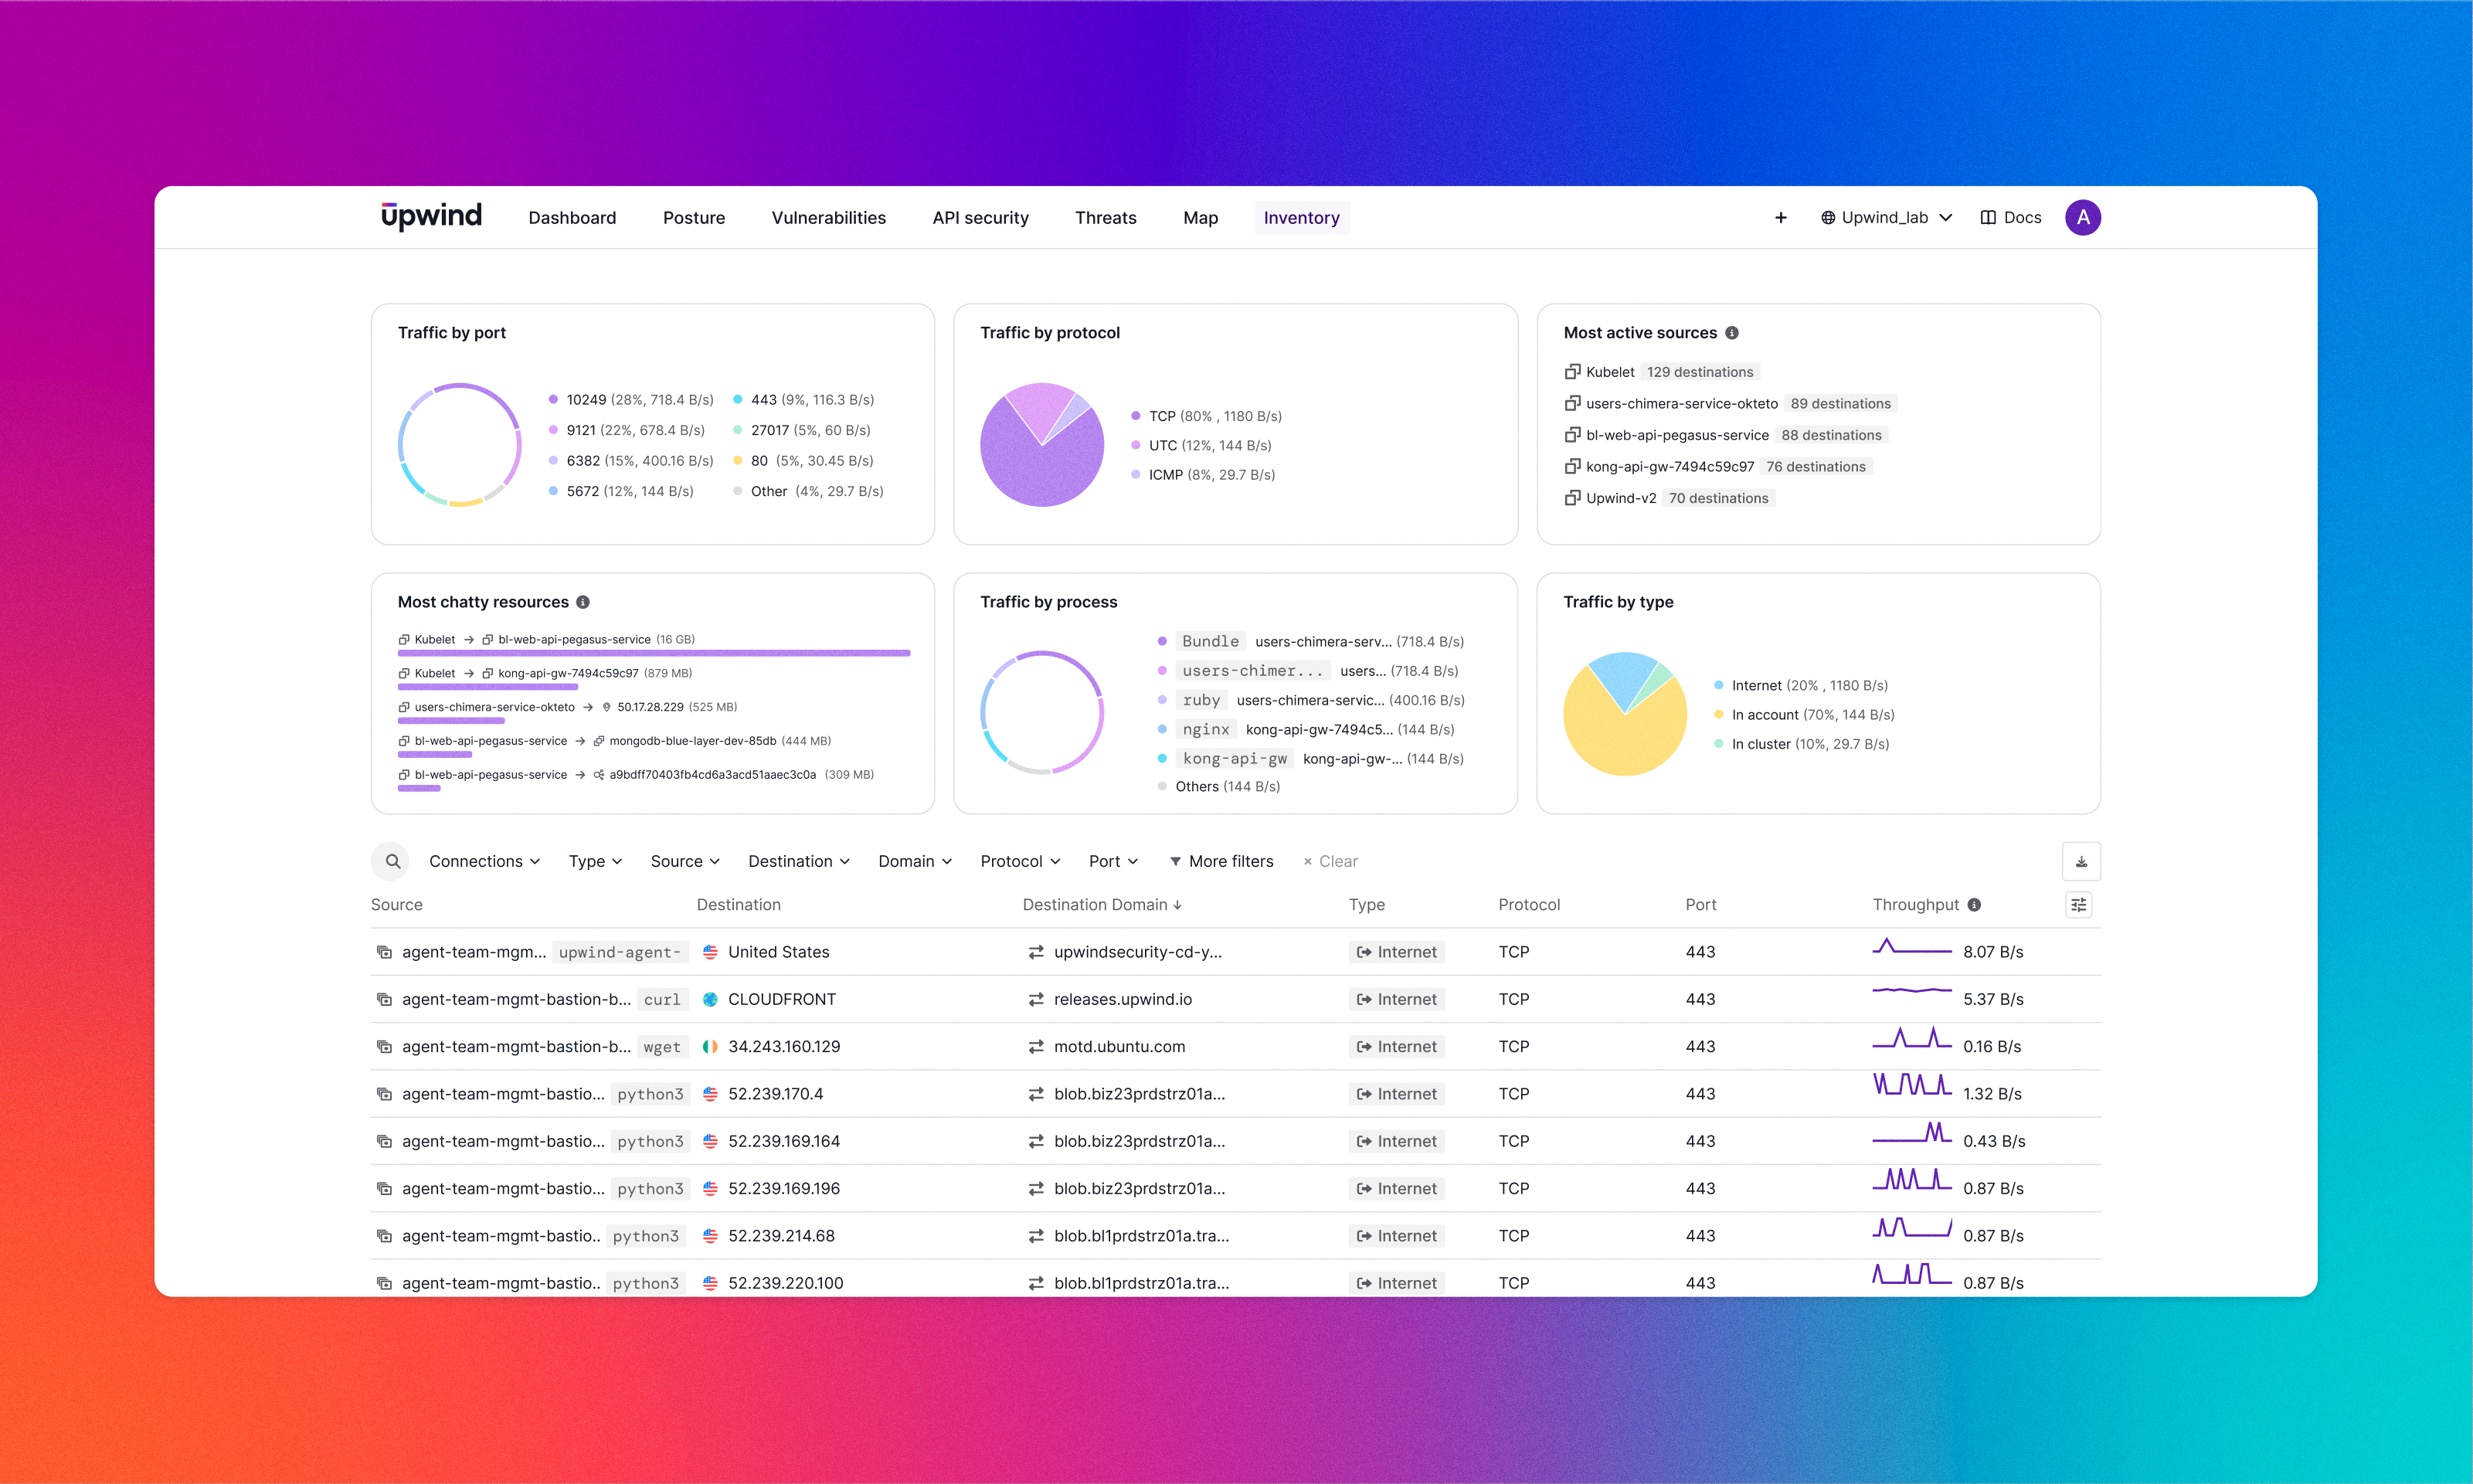Click the plus icon in header
The image size is (2473, 1484).
(1780, 218)
